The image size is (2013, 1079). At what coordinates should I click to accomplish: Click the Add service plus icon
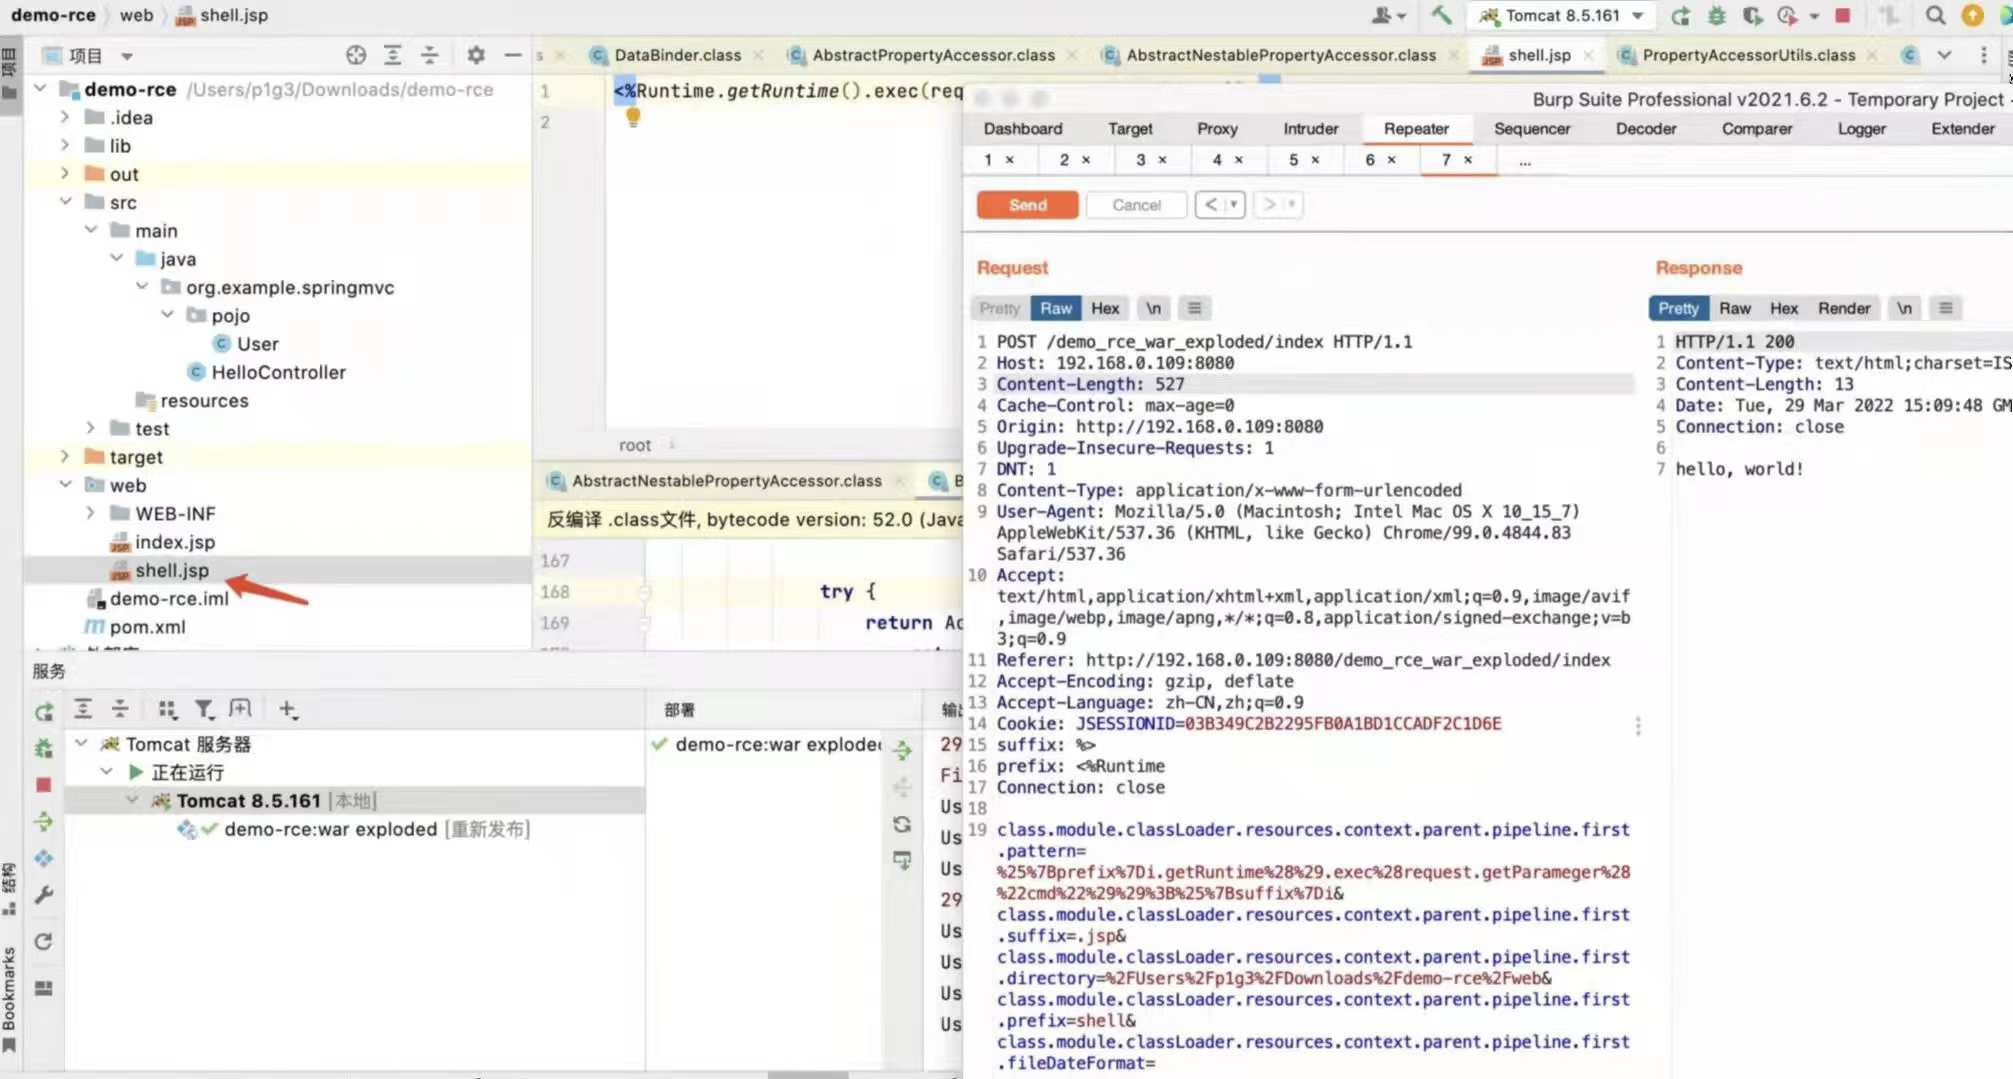[288, 709]
